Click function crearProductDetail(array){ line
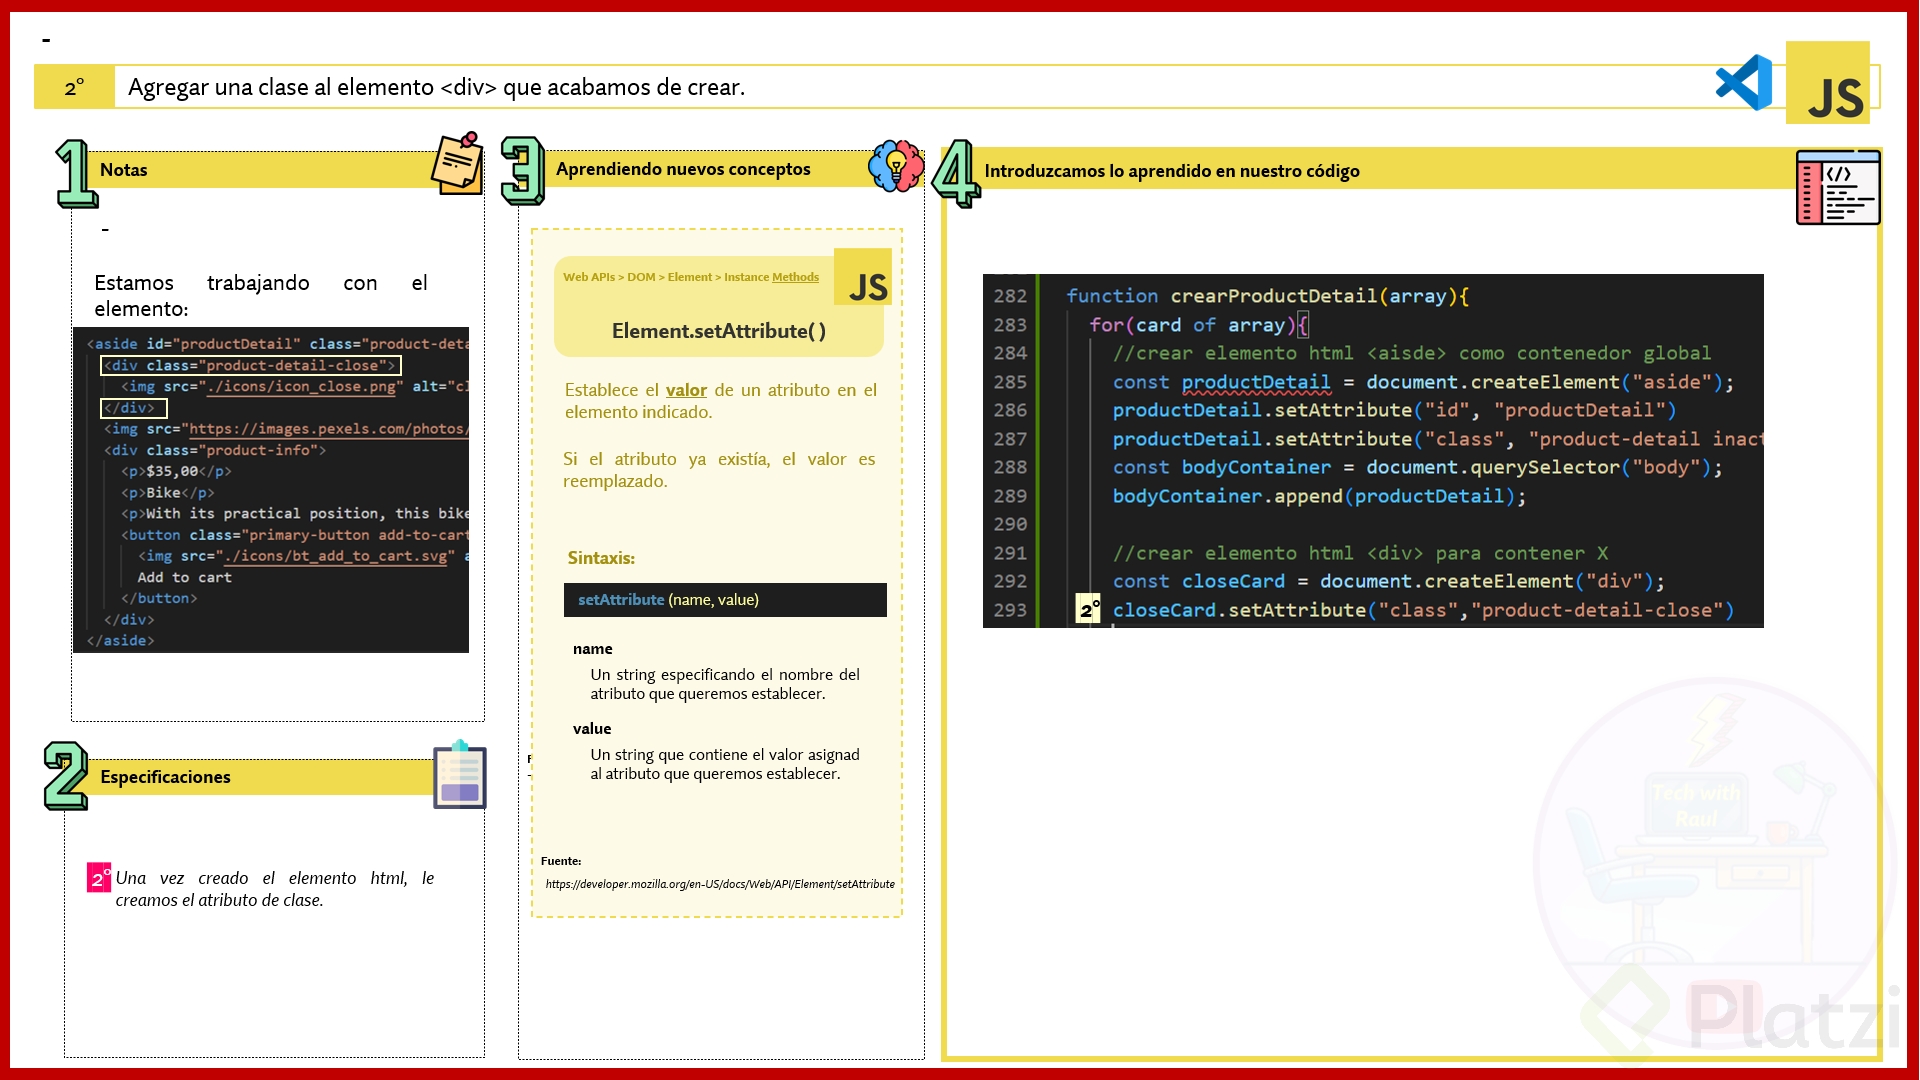Screen dimensions: 1920x1080 (x=1267, y=296)
